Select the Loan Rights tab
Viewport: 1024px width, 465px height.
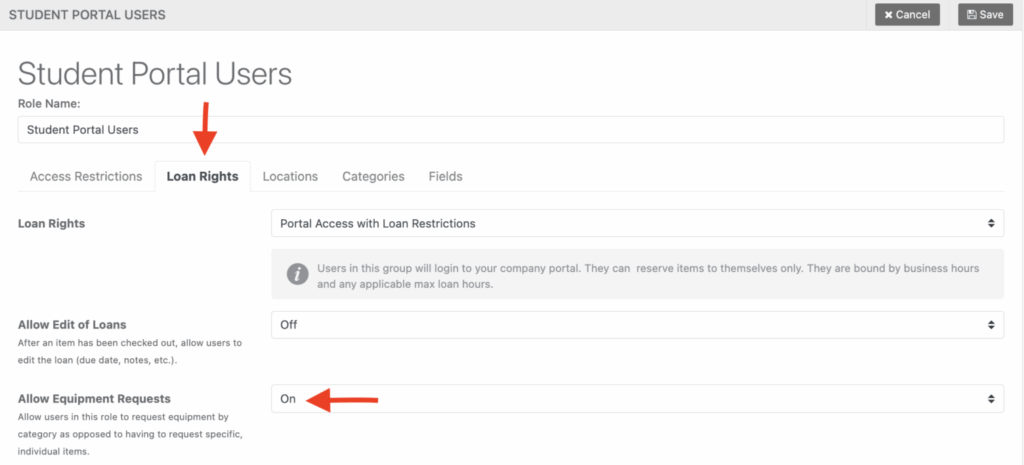[x=202, y=176]
